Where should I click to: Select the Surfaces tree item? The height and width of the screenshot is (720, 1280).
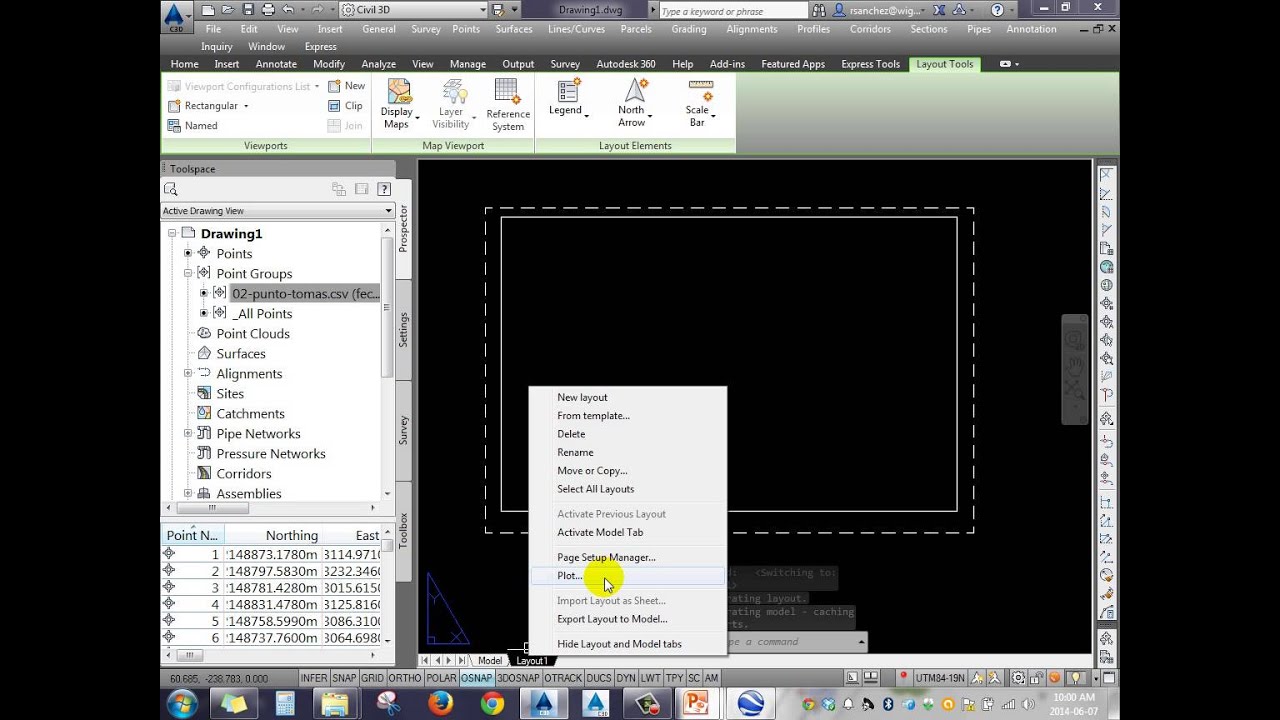coord(241,353)
